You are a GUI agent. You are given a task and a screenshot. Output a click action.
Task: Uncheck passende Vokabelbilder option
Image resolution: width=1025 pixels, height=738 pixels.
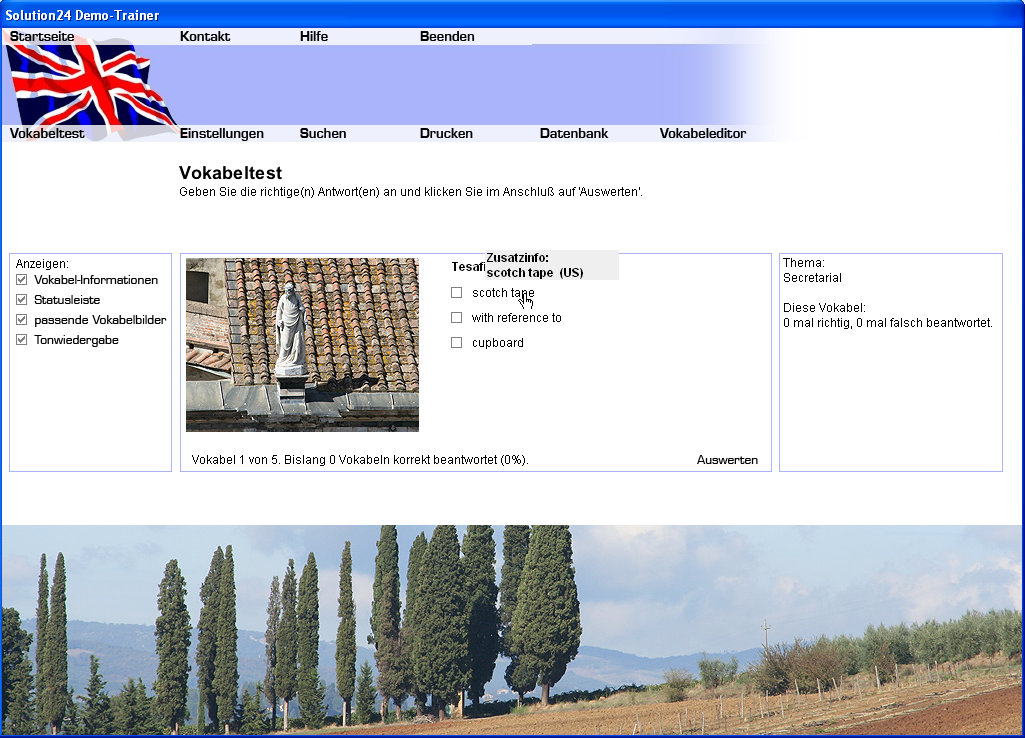coord(22,320)
